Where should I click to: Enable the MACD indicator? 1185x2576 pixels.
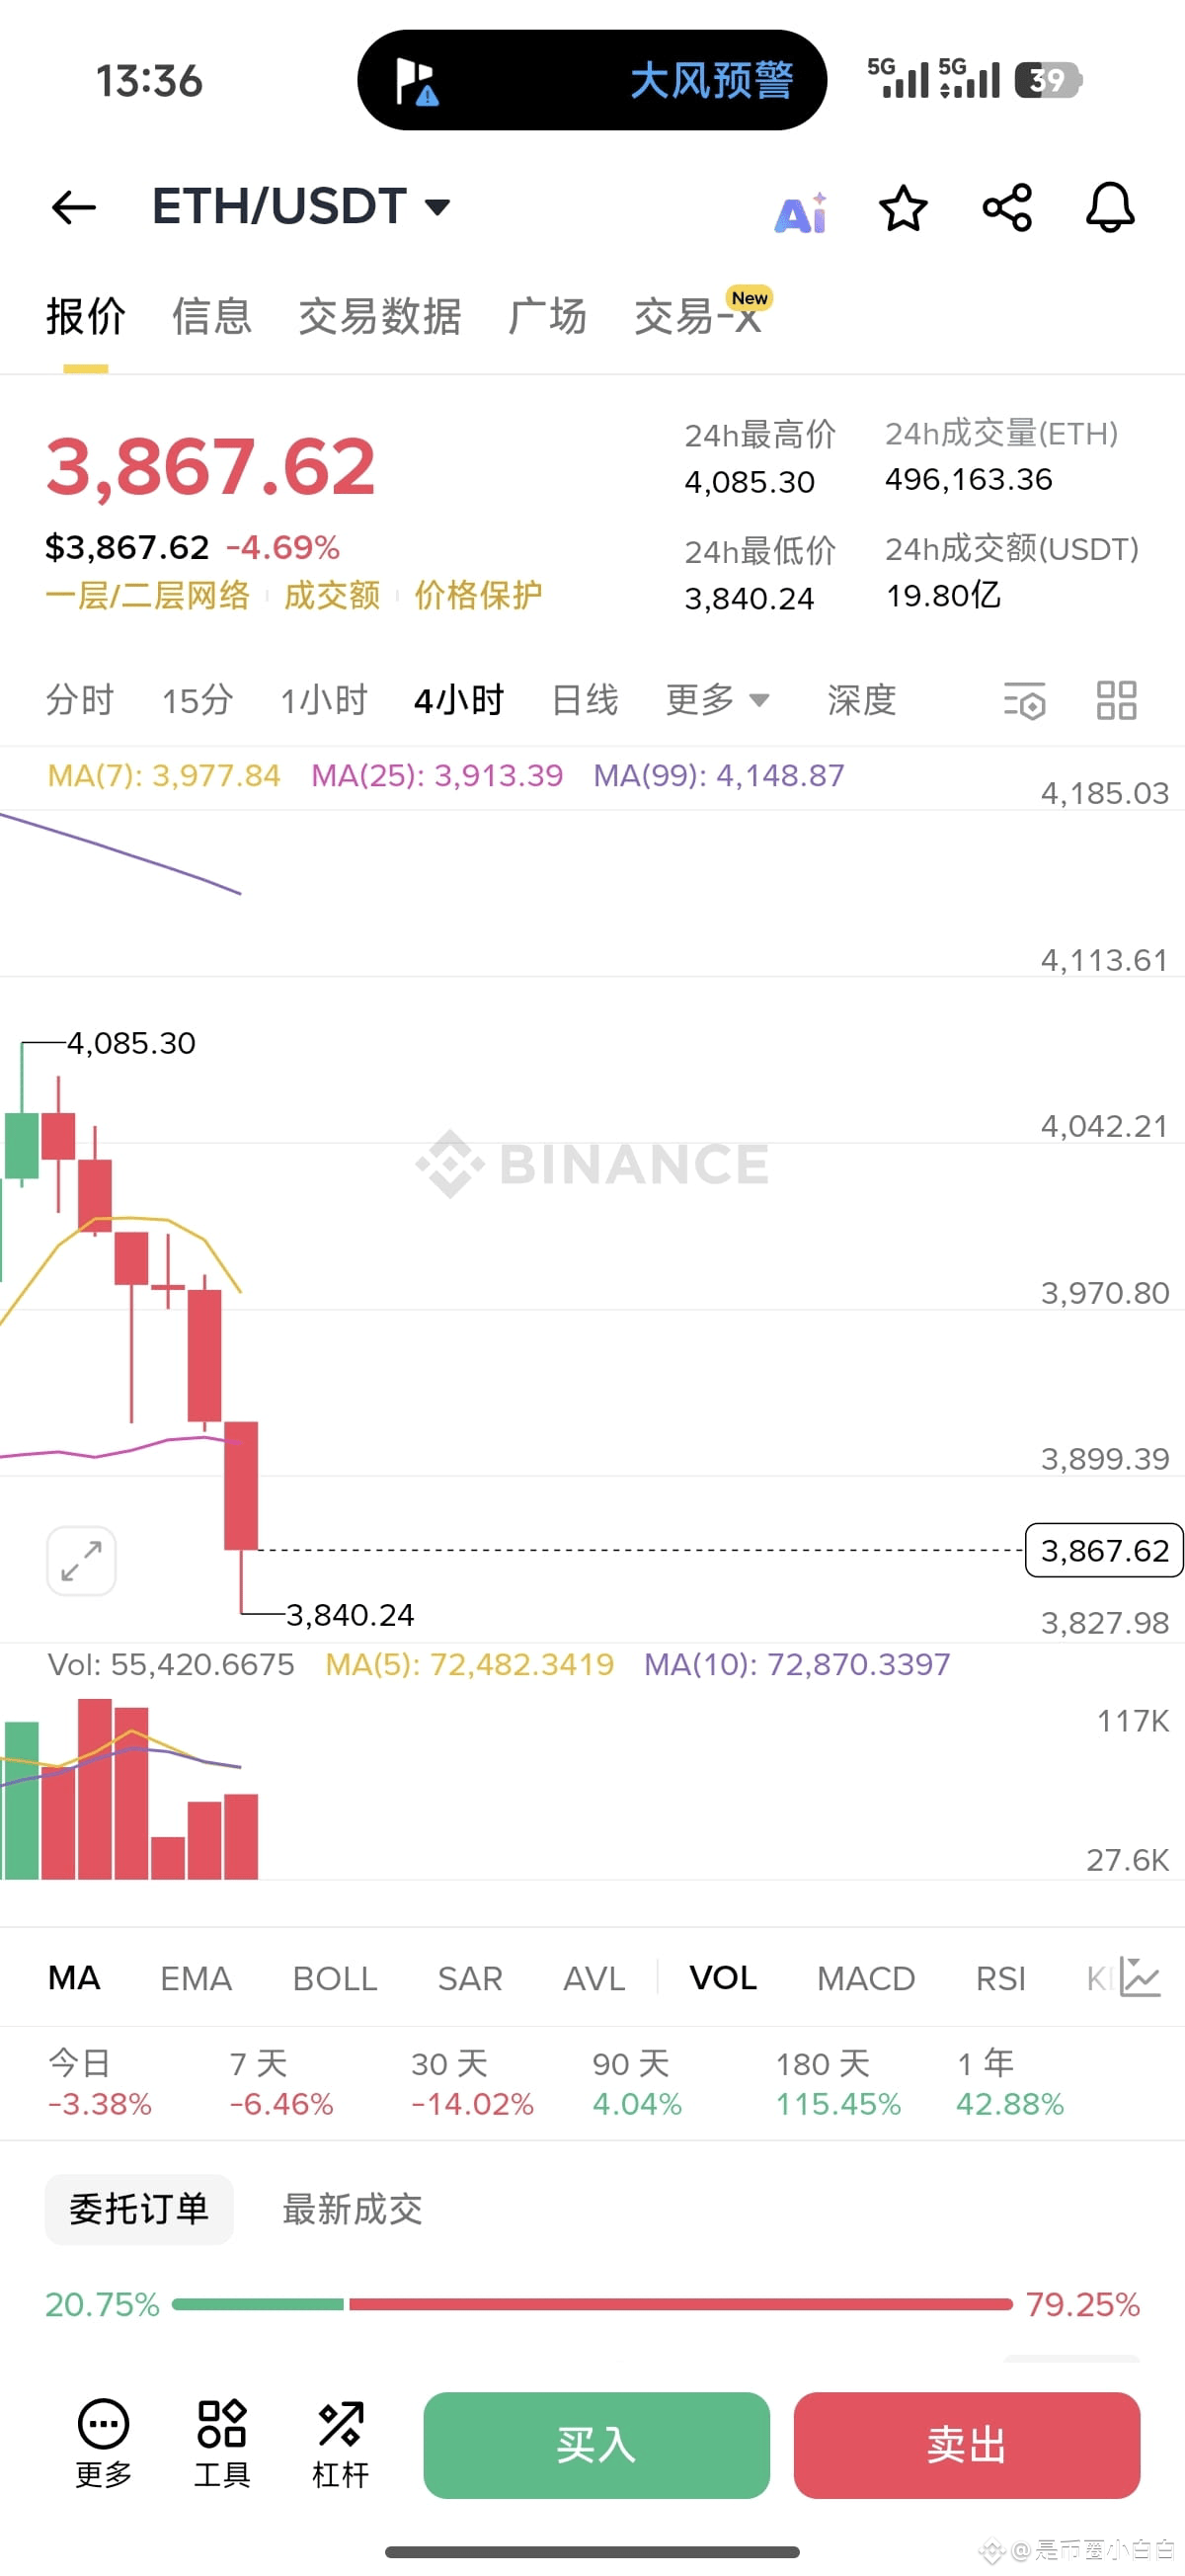(x=865, y=1978)
